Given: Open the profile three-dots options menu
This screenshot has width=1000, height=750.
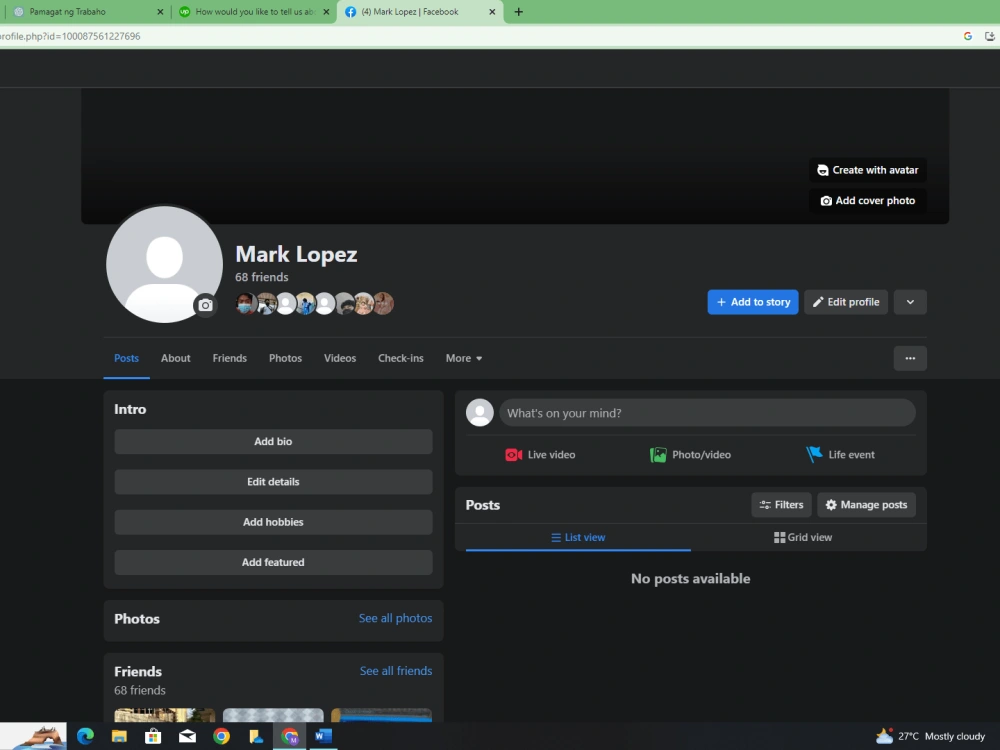Looking at the screenshot, I should 910,358.
